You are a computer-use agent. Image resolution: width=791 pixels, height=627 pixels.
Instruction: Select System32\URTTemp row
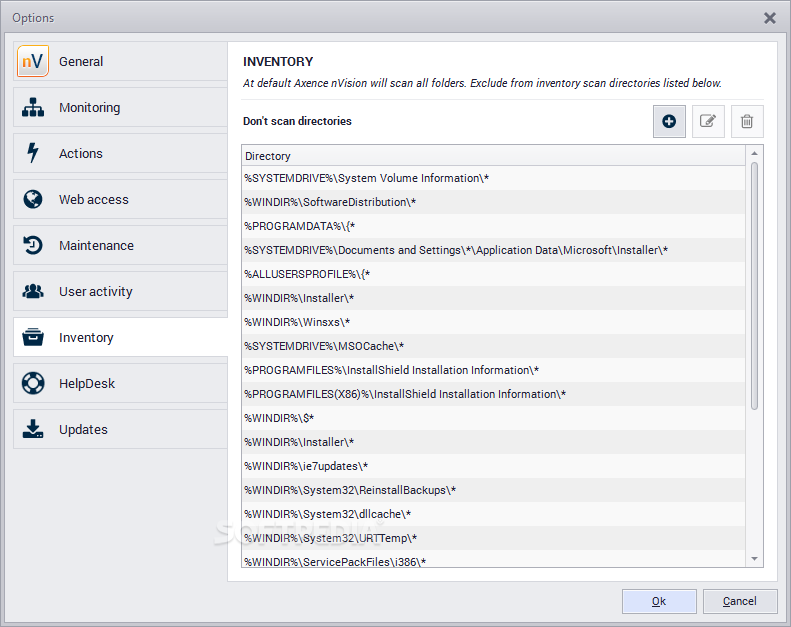coord(493,538)
